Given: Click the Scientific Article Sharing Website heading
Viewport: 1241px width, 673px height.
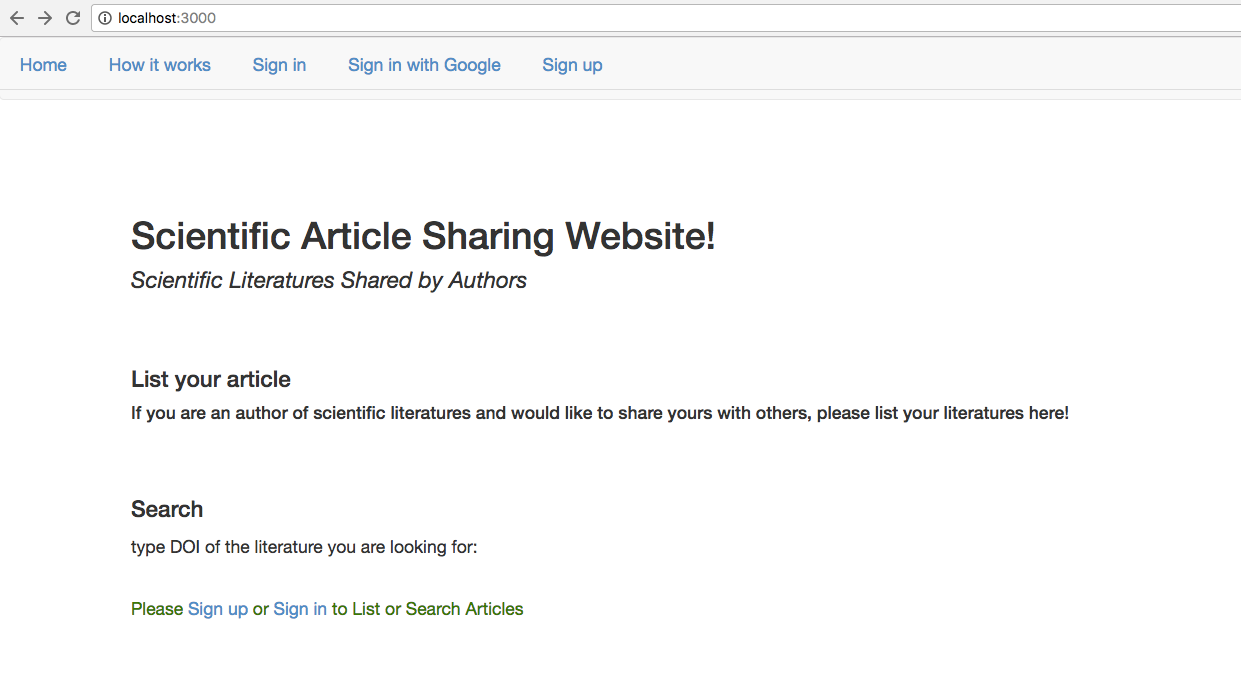Looking at the screenshot, I should [x=423, y=237].
